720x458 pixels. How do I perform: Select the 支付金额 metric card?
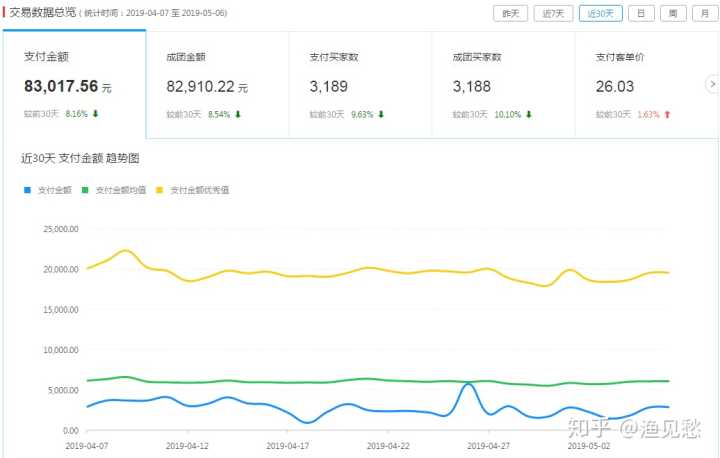point(74,84)
